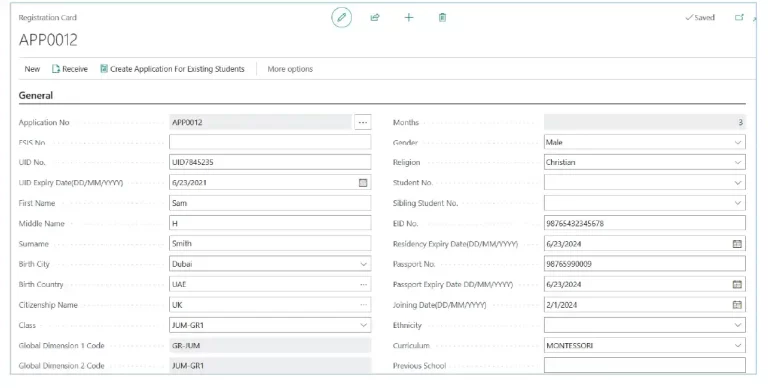Click the Receive action icon

(56, 69)
